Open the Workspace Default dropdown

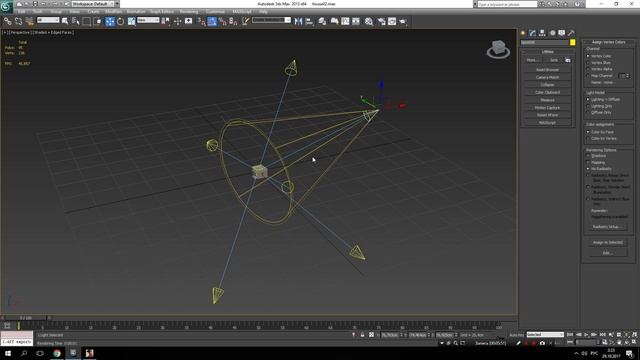(93, 4)
